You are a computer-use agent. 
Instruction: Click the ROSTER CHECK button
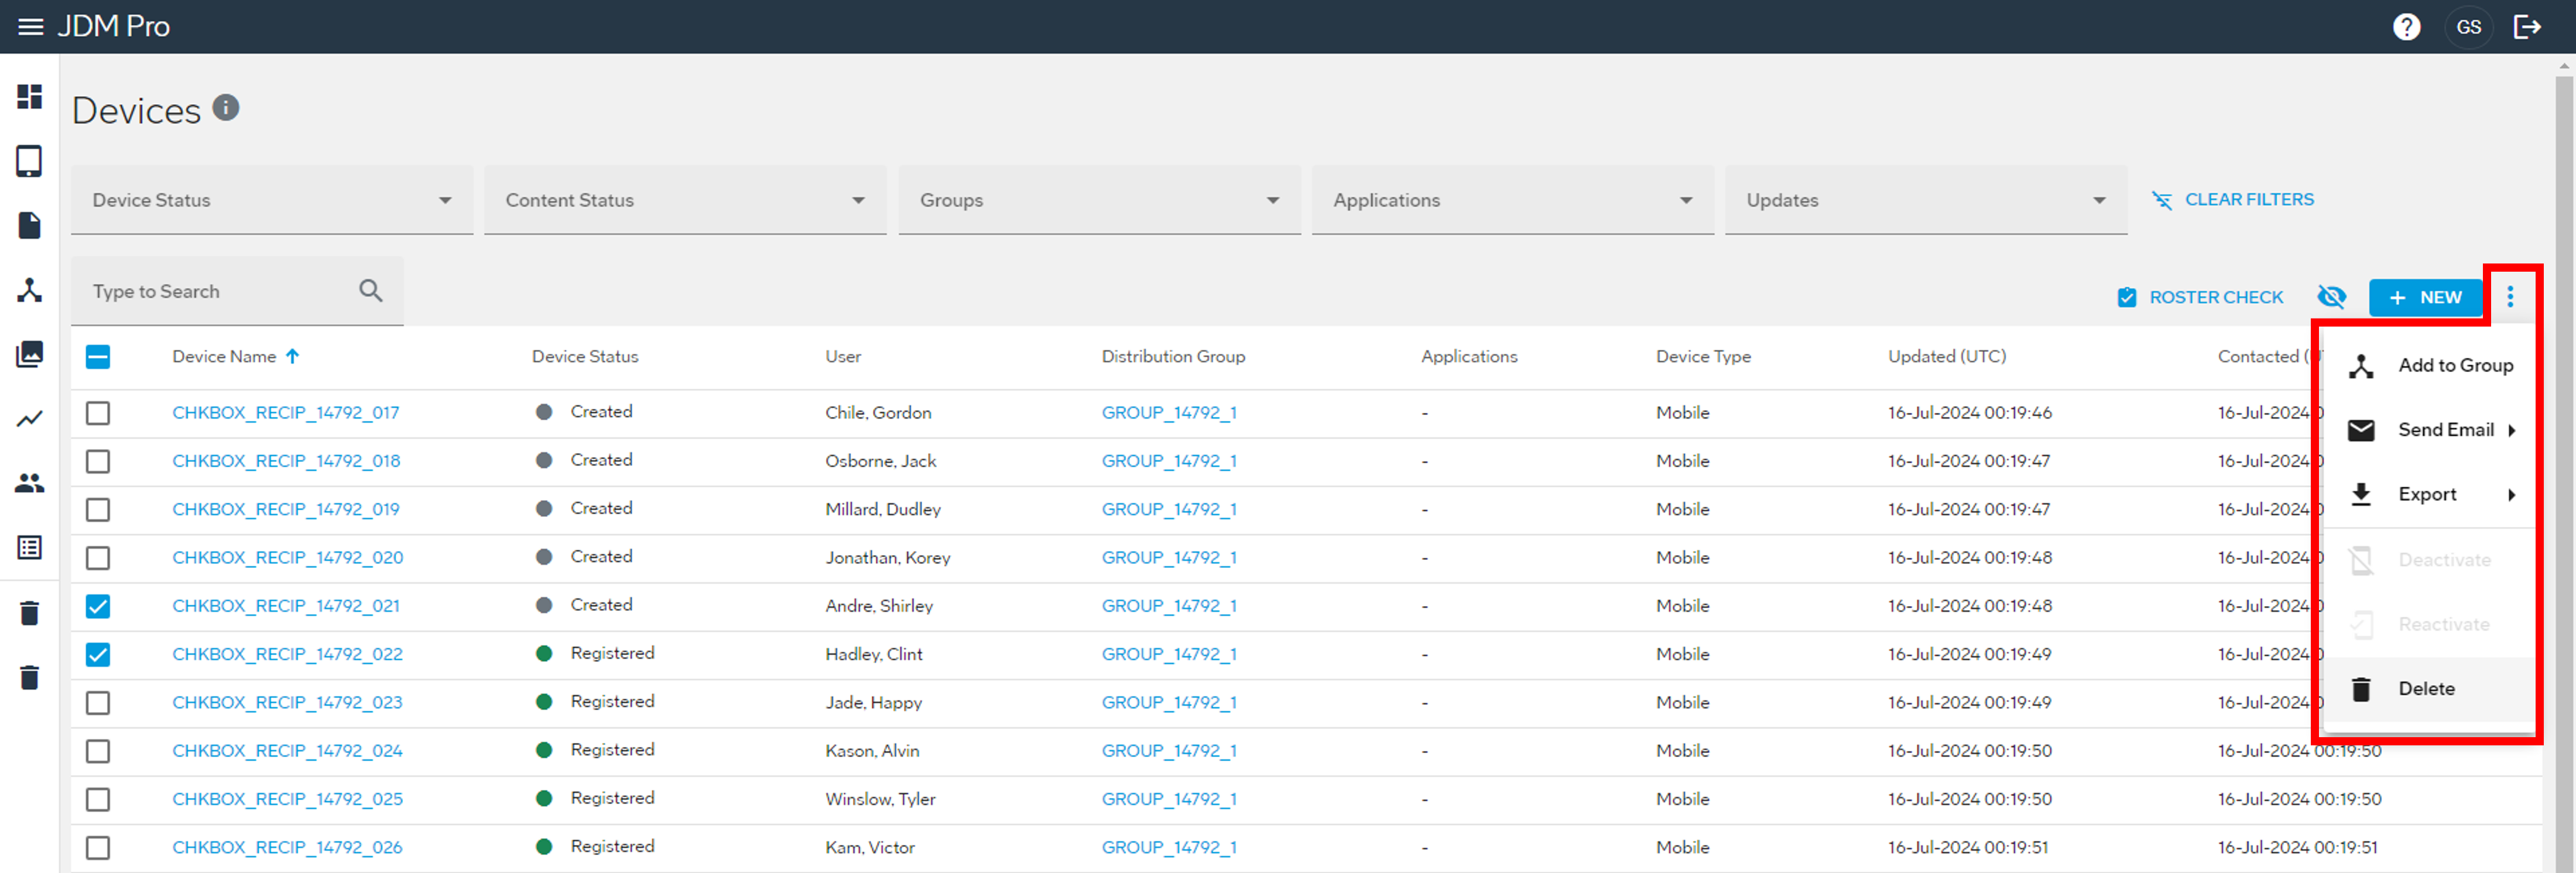click(2200, 297)
